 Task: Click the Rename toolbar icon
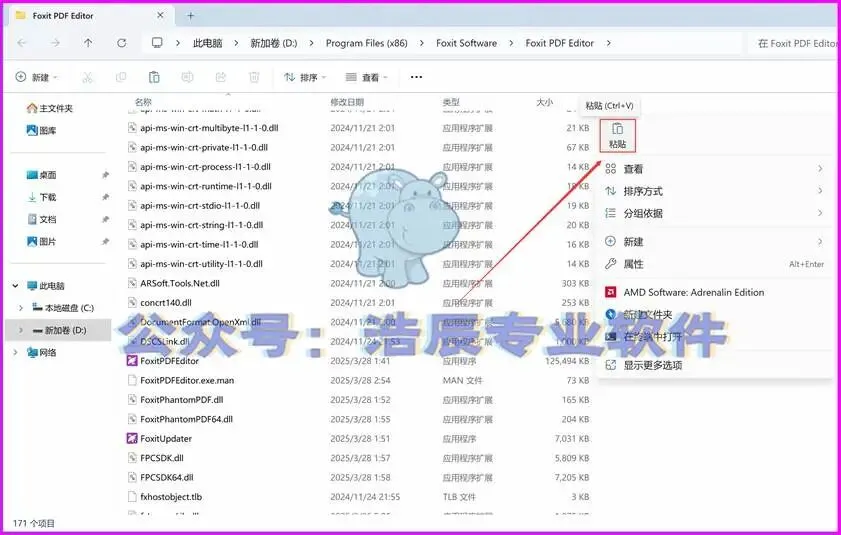point(187,77)
